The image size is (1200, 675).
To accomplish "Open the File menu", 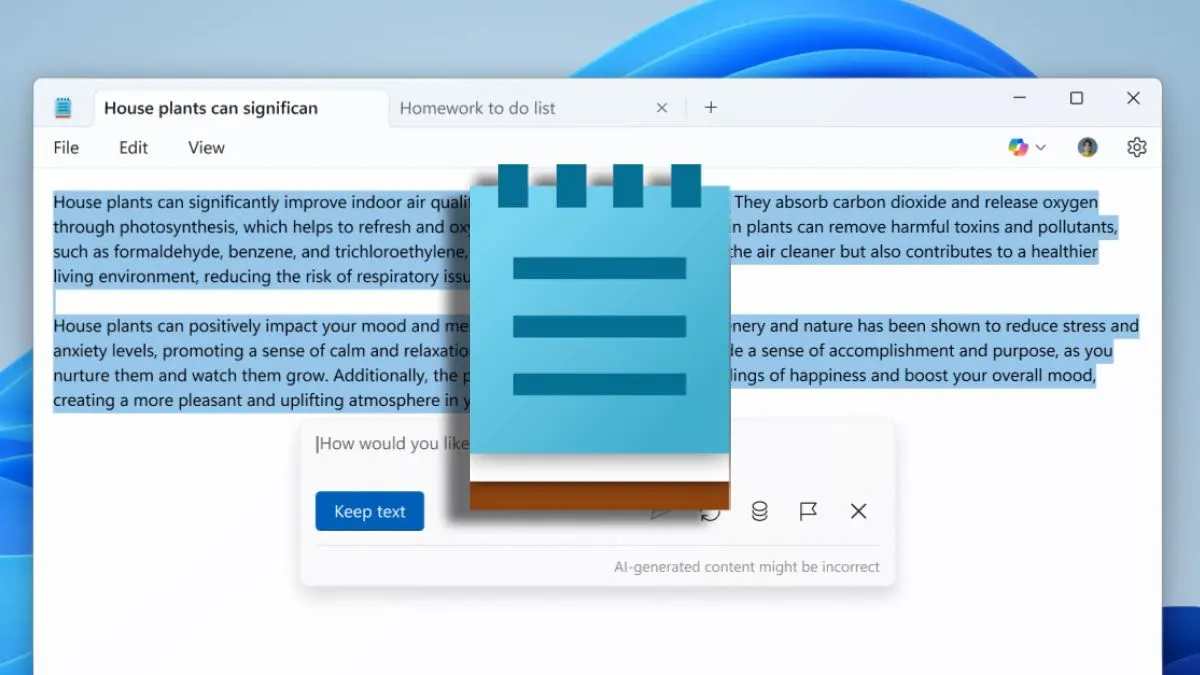I will (x=66, y=148).
